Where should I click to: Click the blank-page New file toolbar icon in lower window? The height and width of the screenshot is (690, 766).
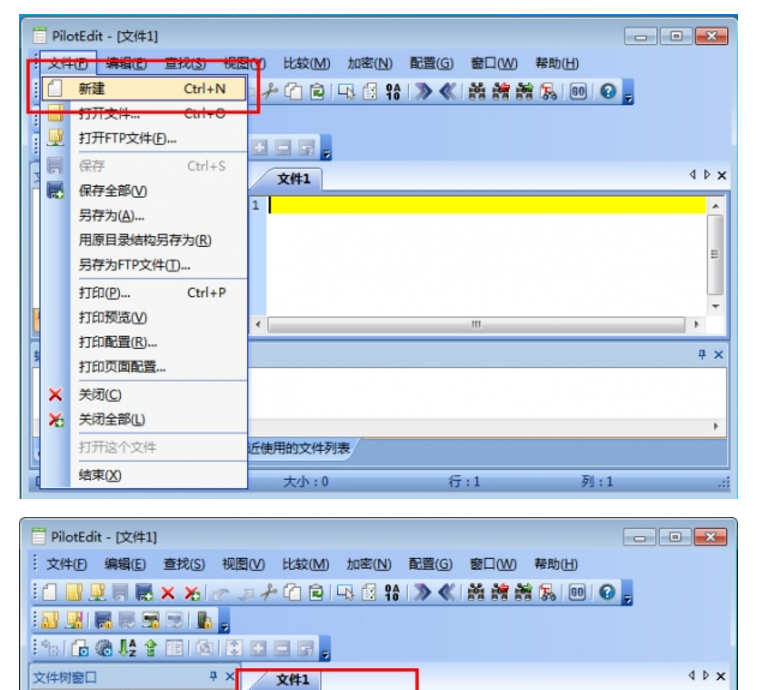48,592
